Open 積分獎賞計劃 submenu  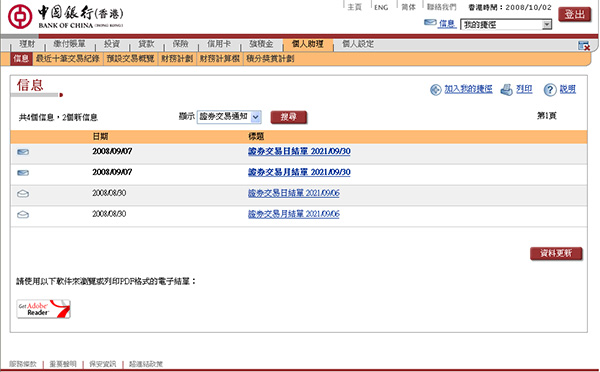click(x=270, y=59)
